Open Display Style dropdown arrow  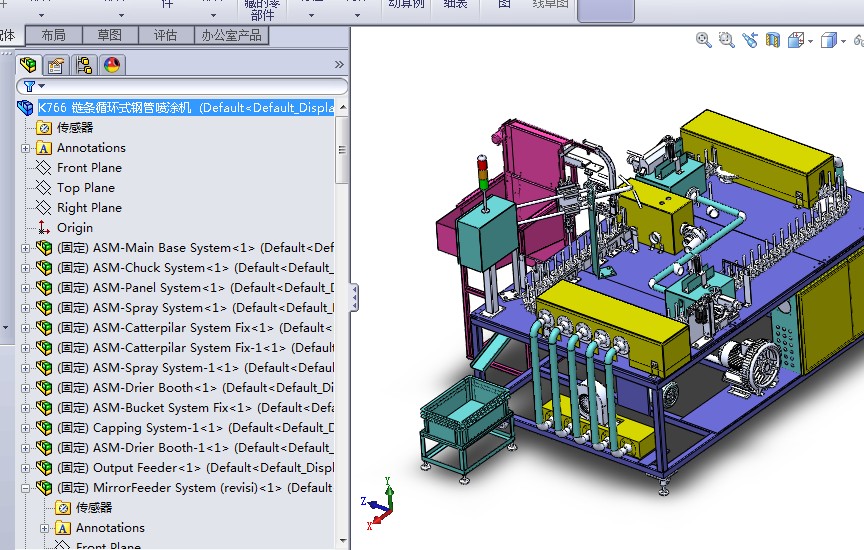[843, 41]
